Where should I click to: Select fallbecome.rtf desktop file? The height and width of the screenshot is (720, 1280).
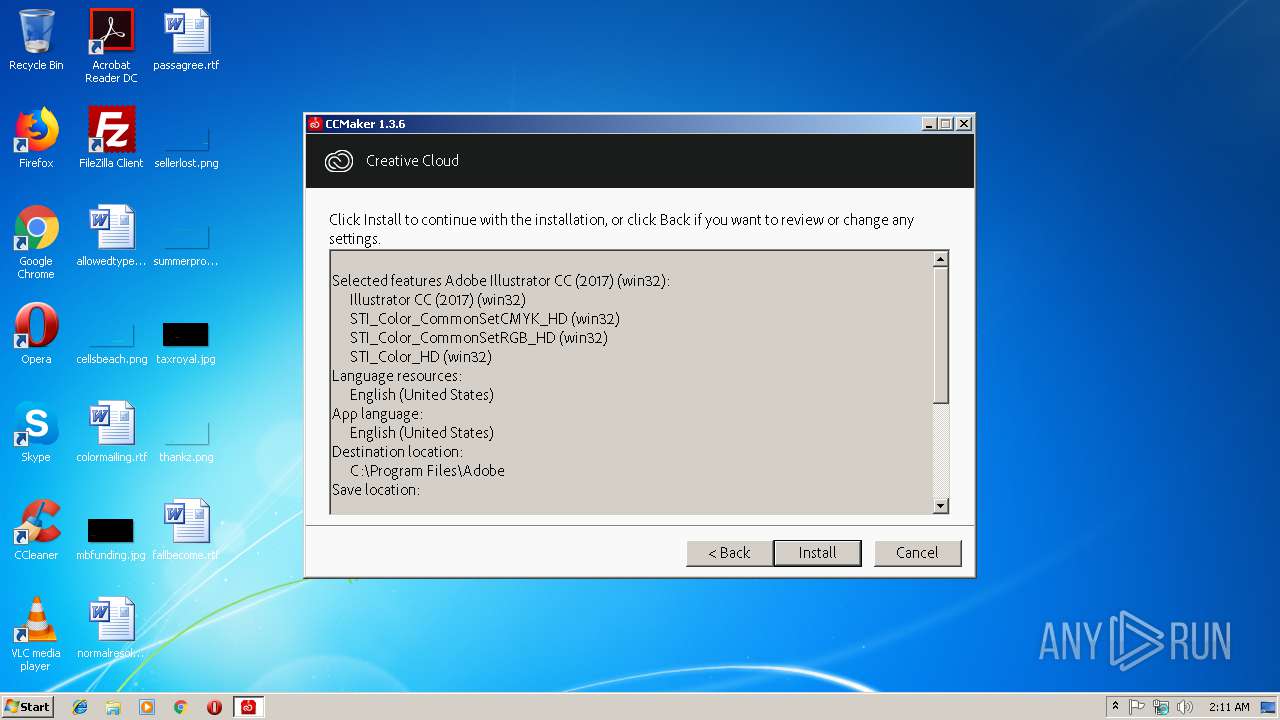[186, 530]
